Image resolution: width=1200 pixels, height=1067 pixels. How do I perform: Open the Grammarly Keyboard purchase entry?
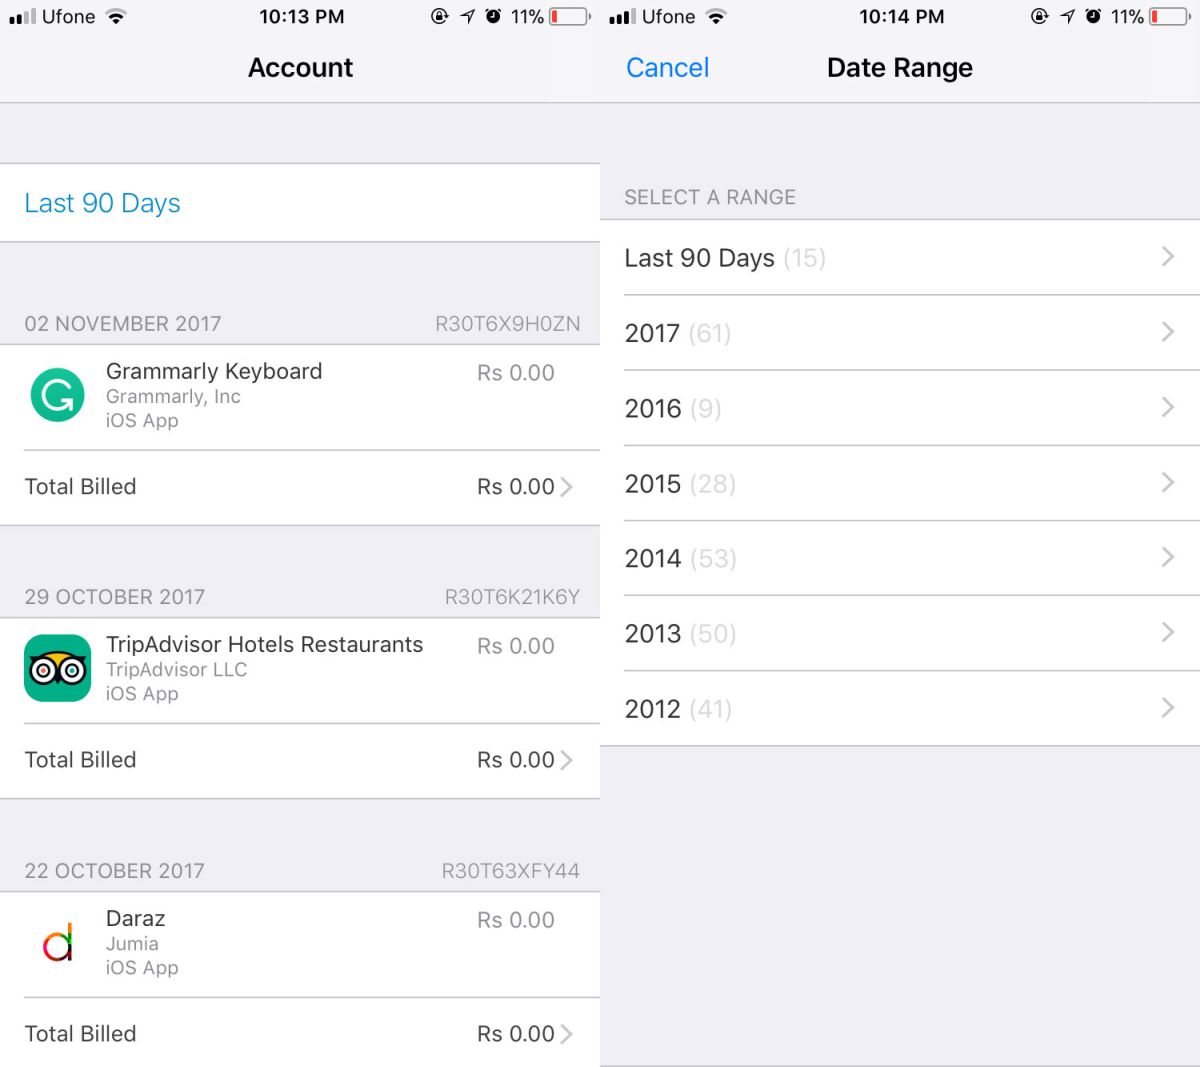(x=300, y=397)
